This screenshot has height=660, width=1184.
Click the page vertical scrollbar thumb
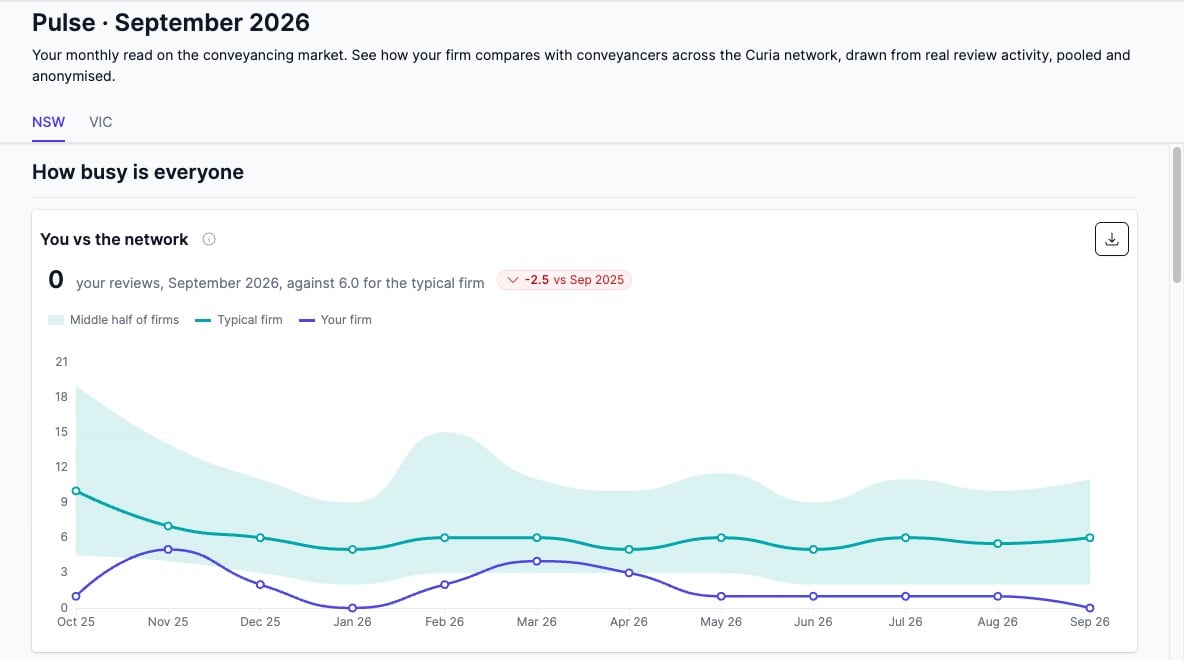pyautogui.click(x=1176, y=215)
